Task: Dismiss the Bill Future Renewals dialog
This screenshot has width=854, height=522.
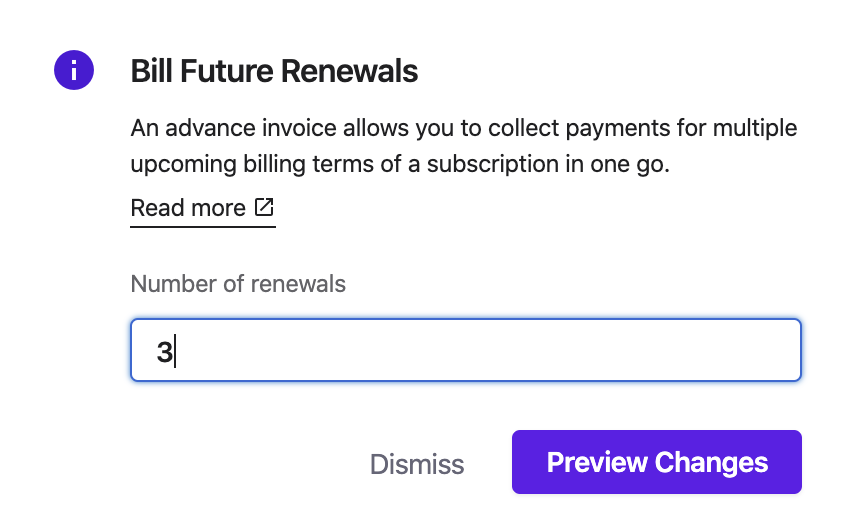Action: 417,464
